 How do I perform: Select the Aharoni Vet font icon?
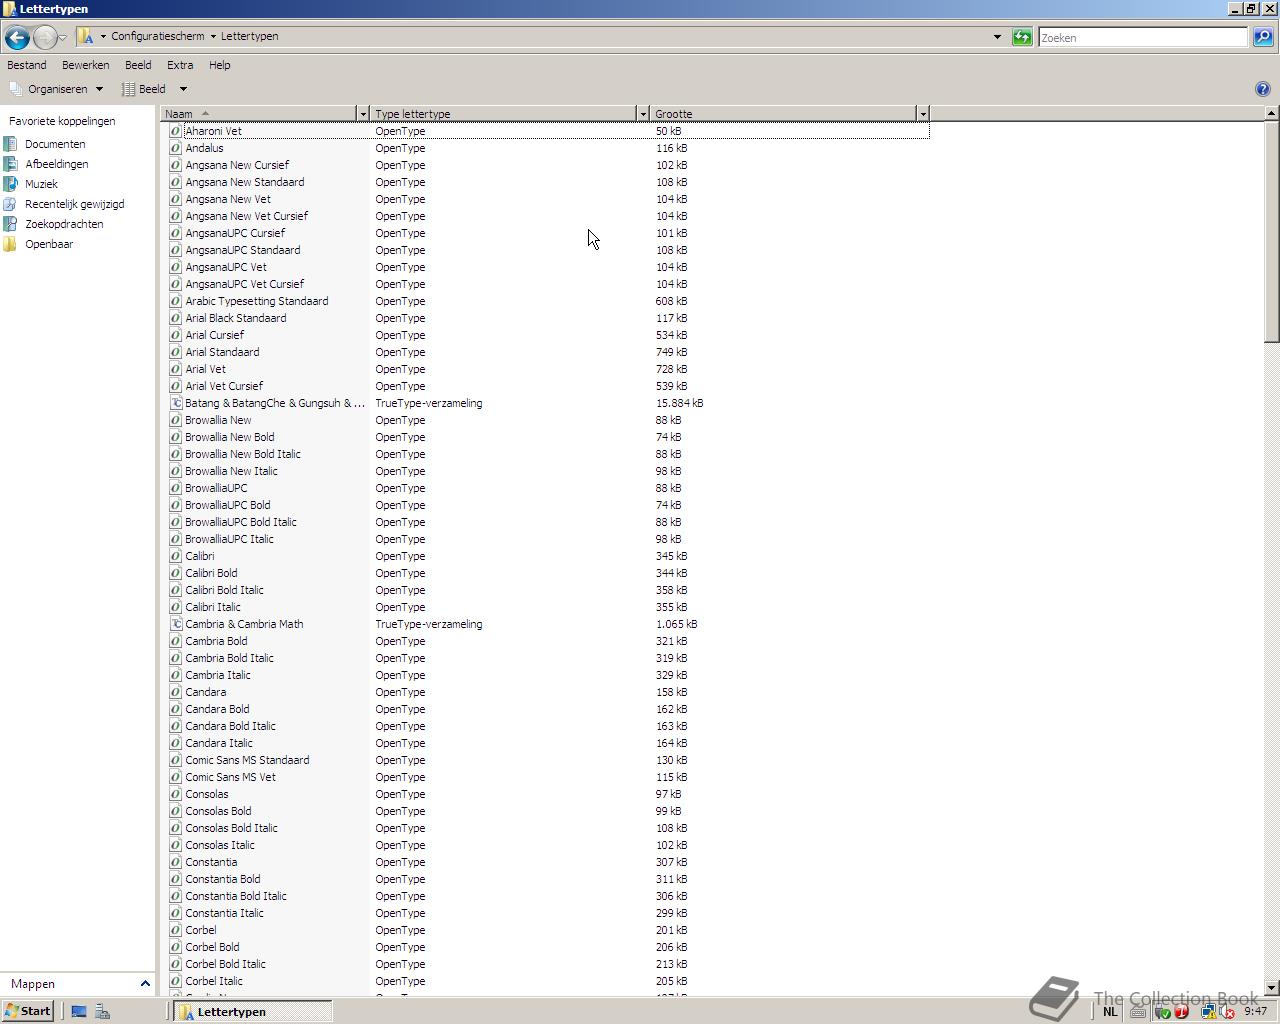pos(176,131)
